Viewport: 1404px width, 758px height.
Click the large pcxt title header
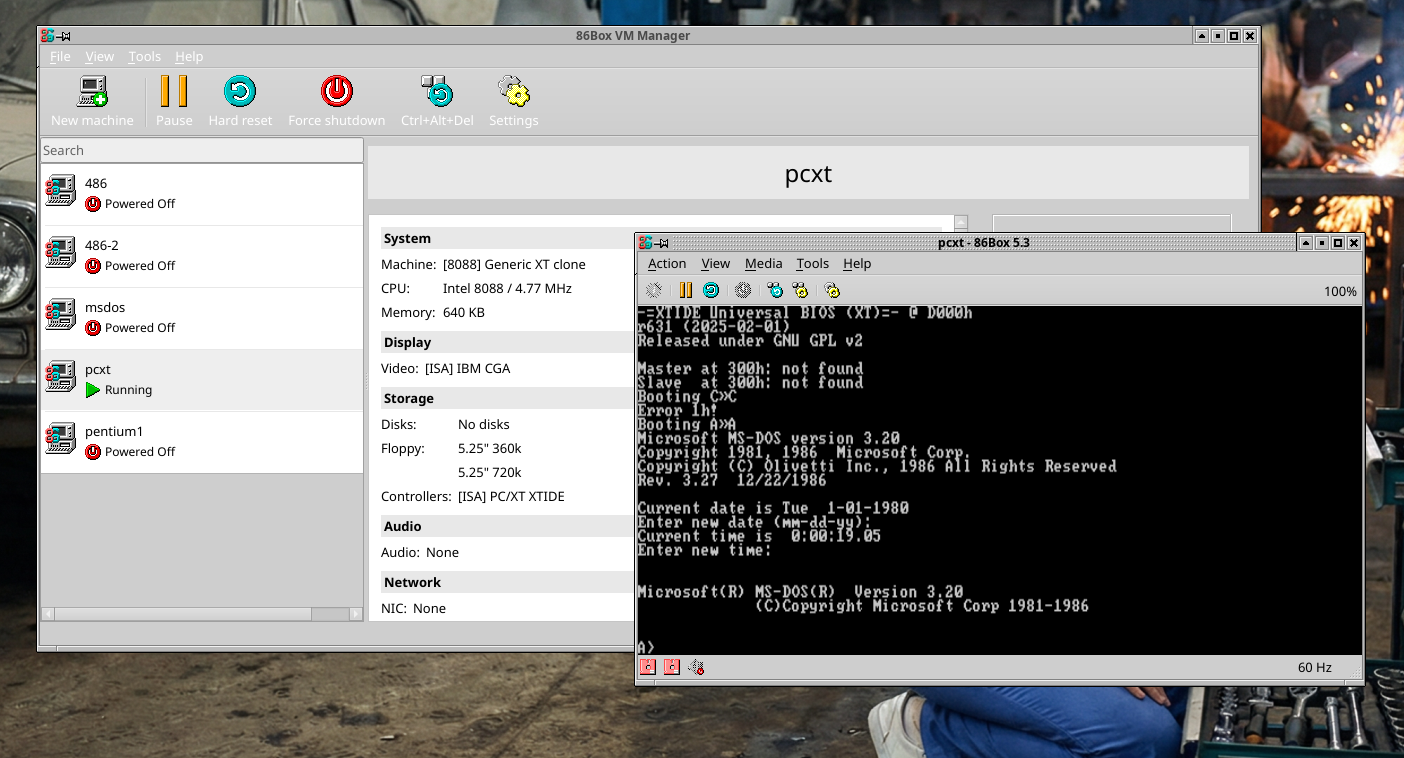click(808, 174)
